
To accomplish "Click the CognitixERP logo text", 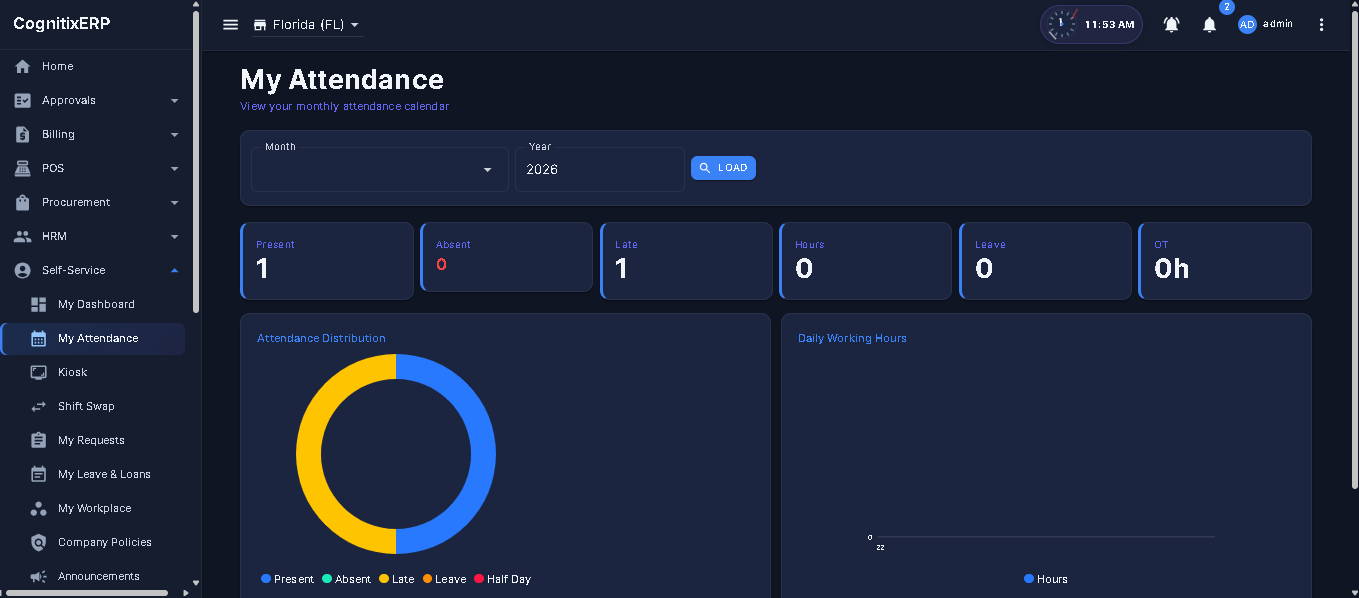I will coord(62,24).
